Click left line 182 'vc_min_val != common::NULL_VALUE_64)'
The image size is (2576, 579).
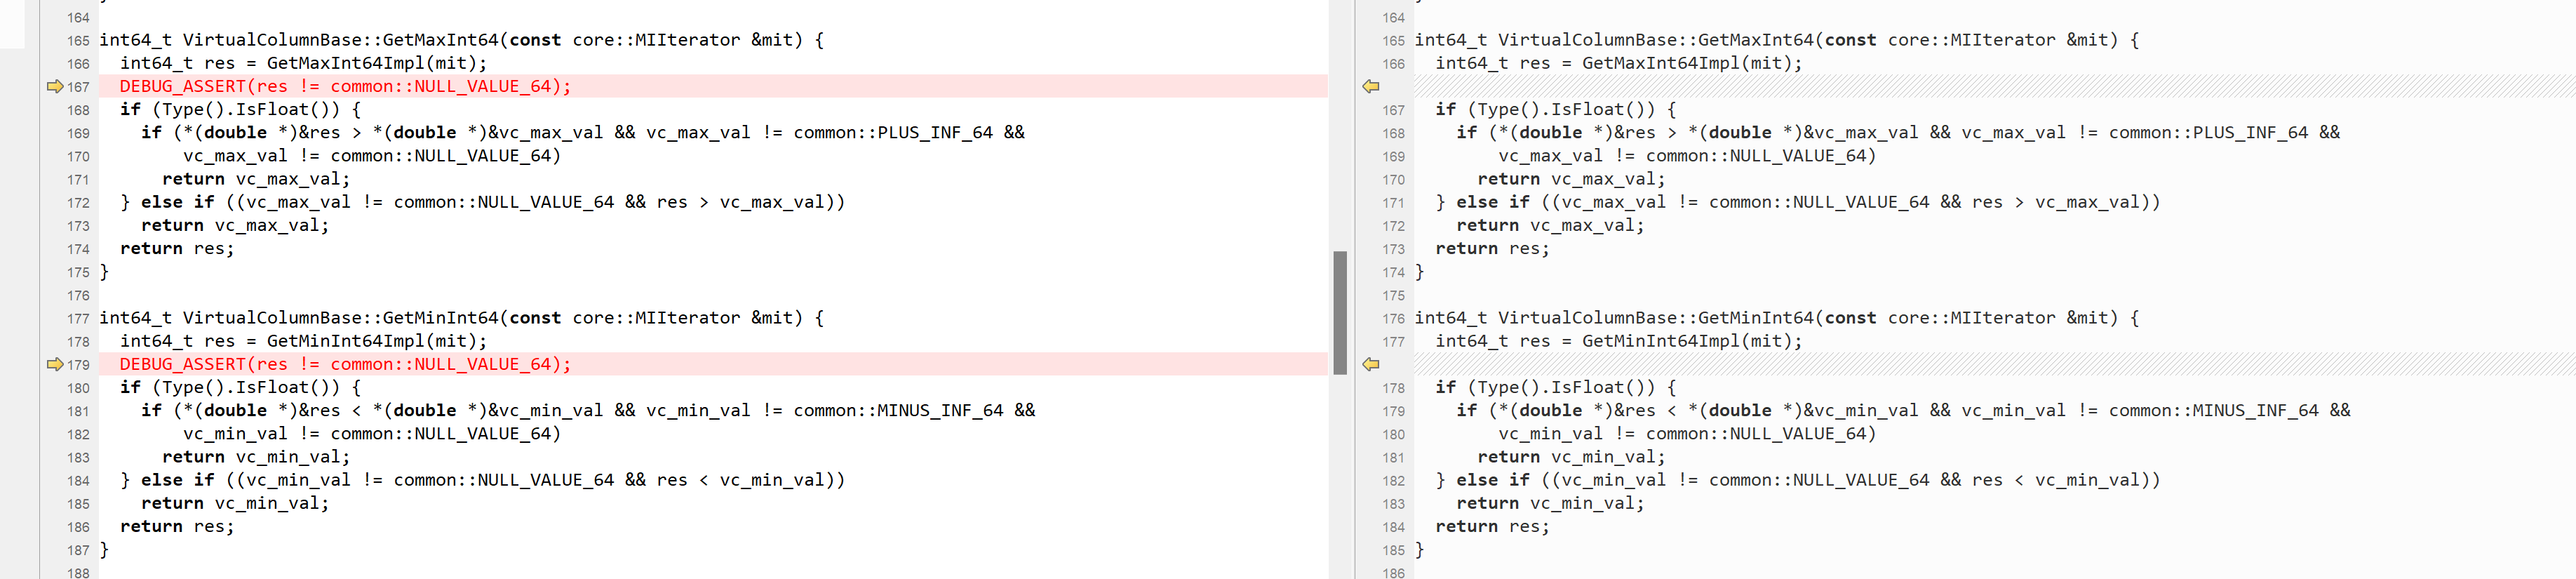[x=372, y=434]
